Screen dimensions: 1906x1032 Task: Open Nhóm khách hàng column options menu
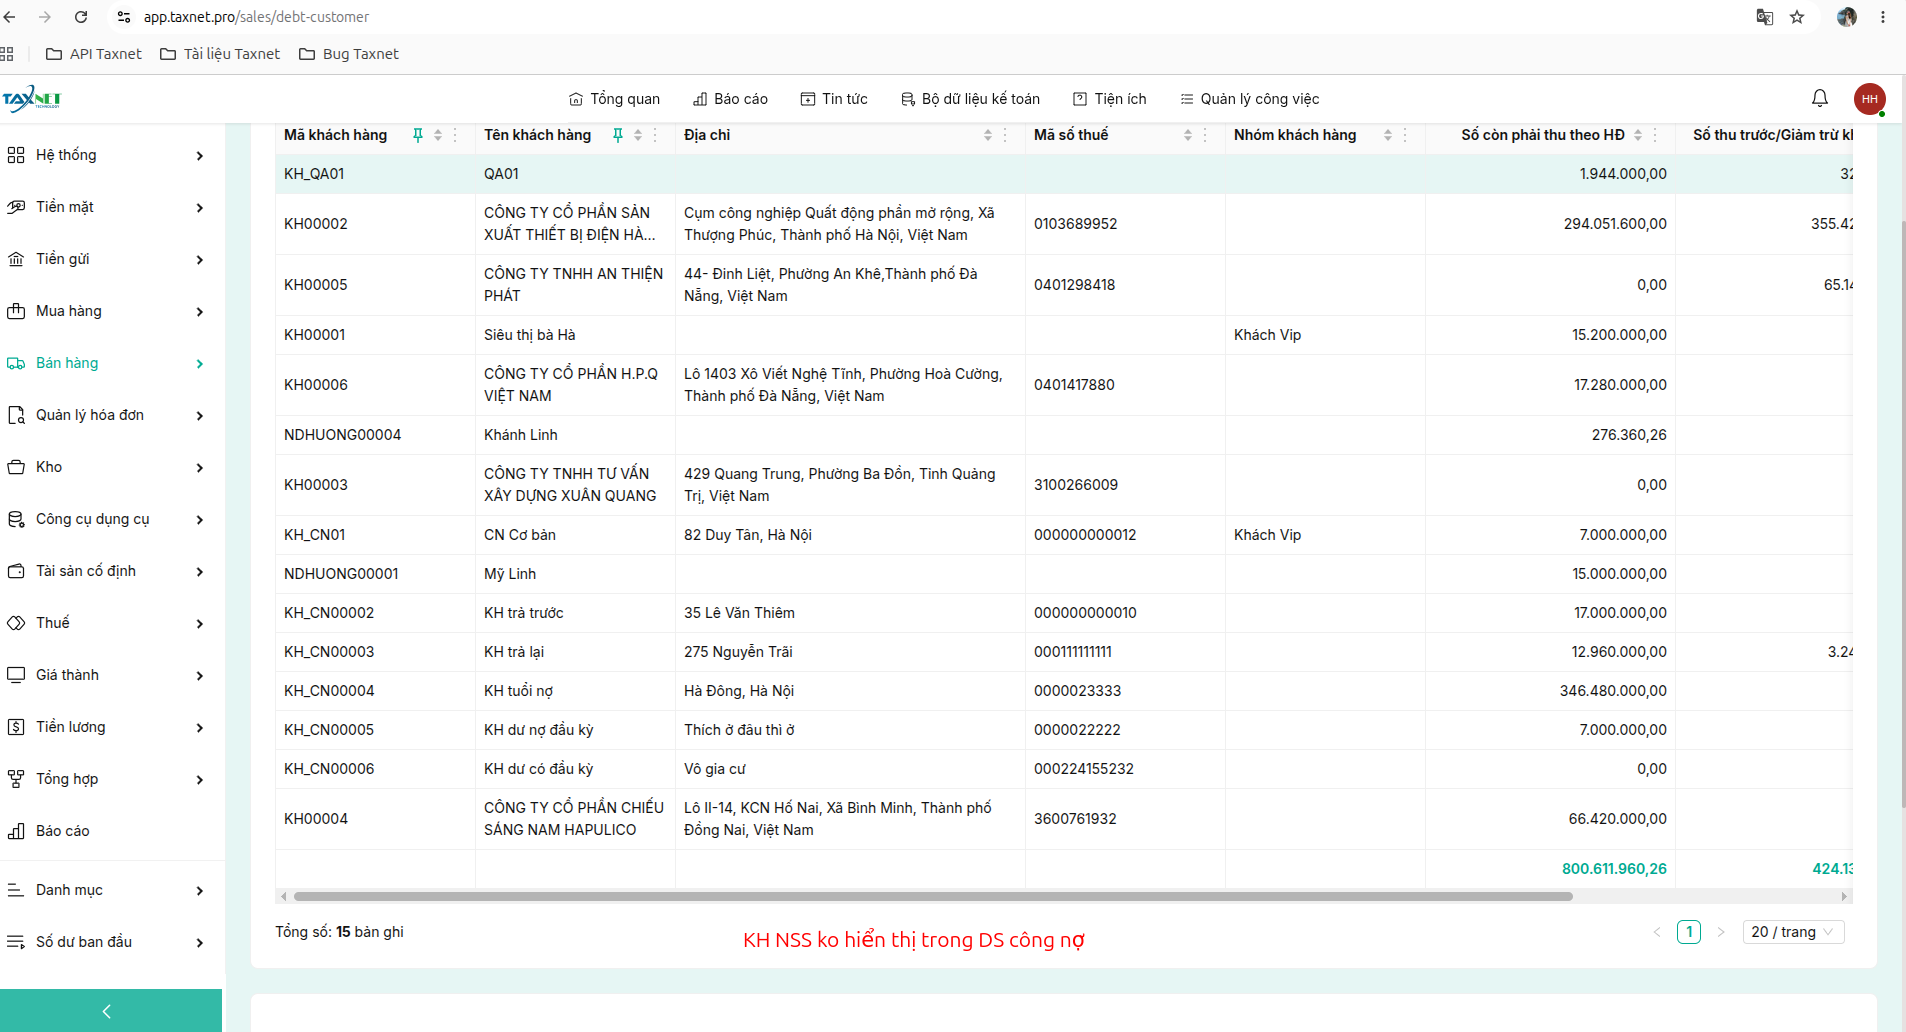coord(1405,135)
